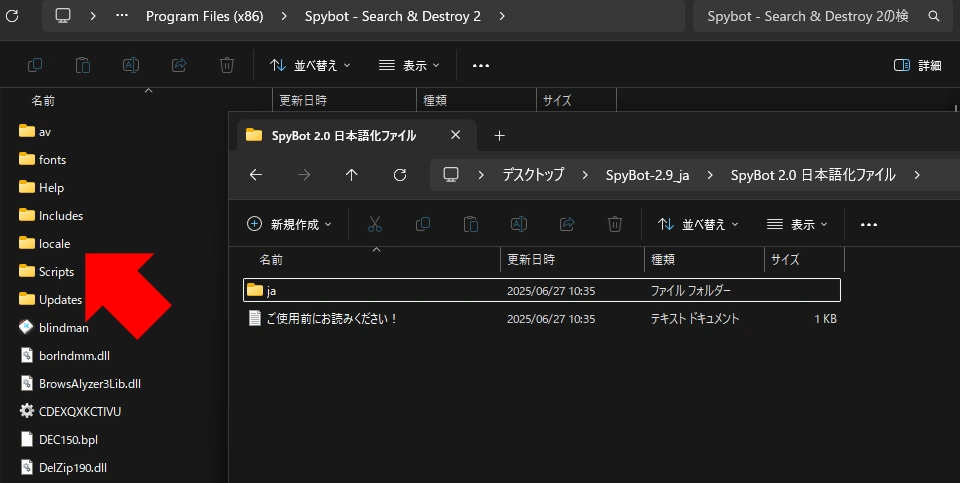The width and height of the screenshot is (960, 483).
Task: Refresh the SpyBot 2.0 日本語化ファイル window
Action: point(400,175)
